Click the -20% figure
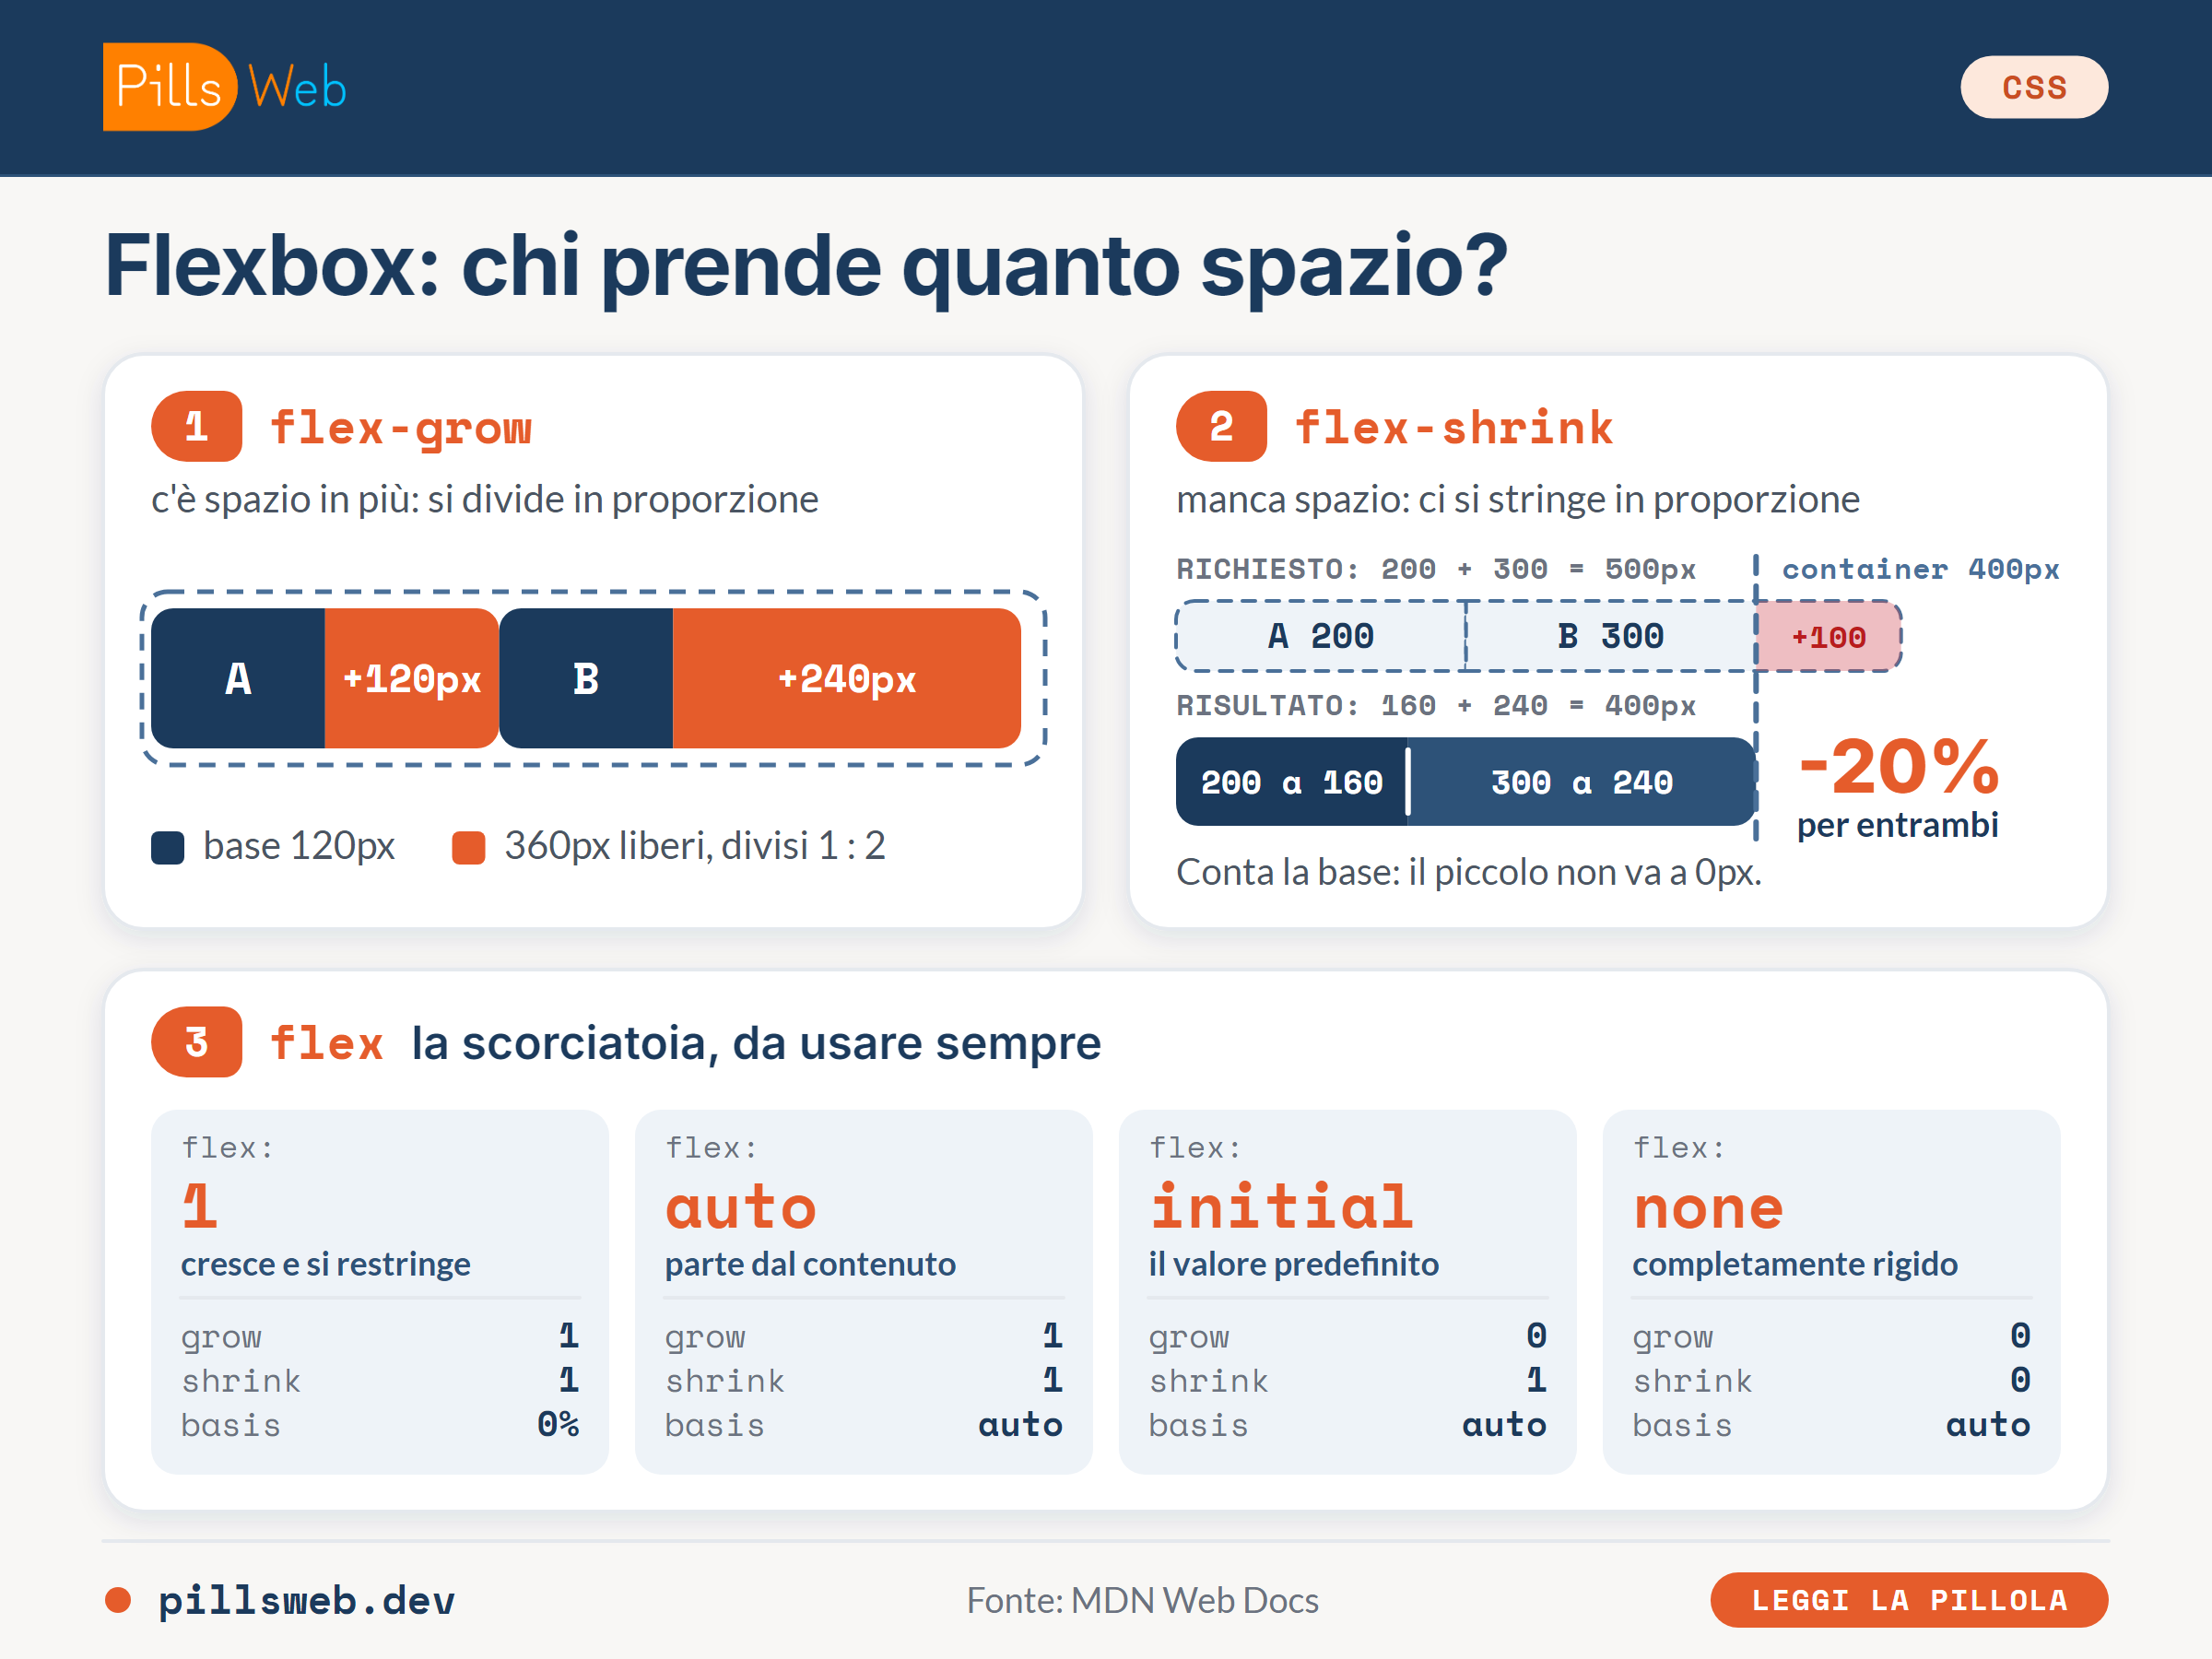 click(x=1898, y=767)
